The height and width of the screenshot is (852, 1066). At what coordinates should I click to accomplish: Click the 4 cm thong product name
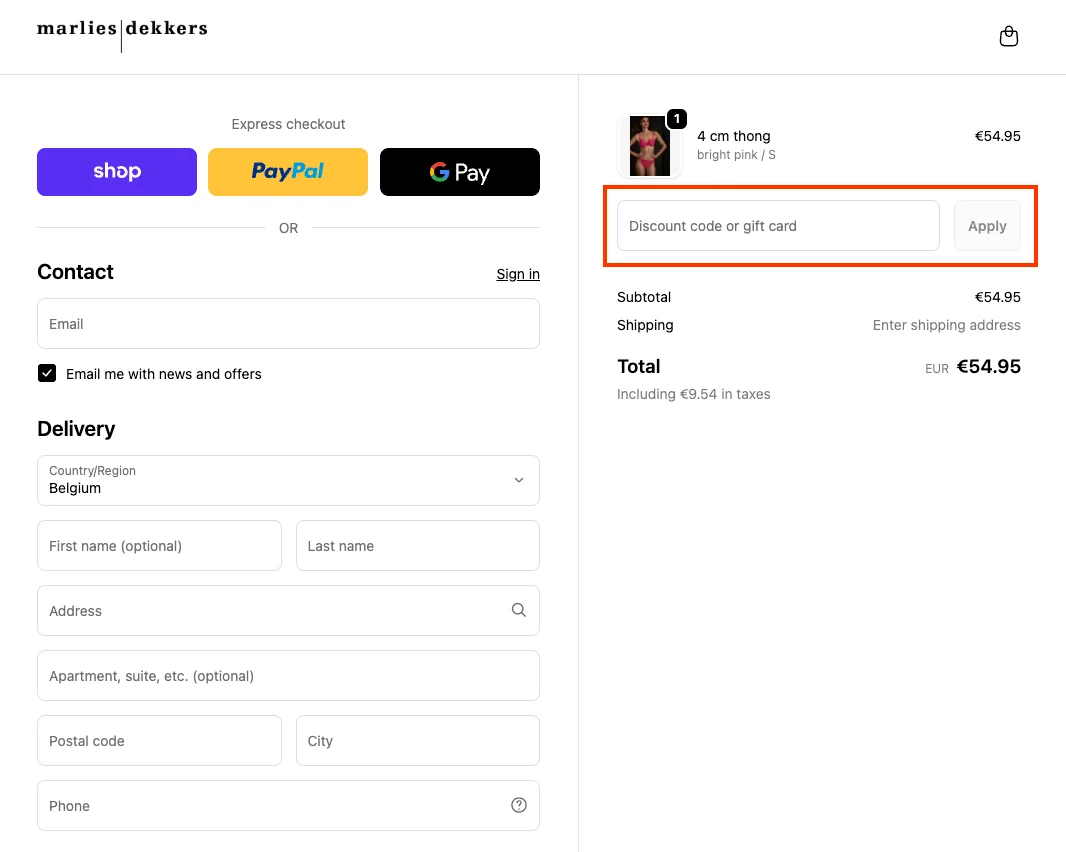pyautogui.click(x=734, y=136)
